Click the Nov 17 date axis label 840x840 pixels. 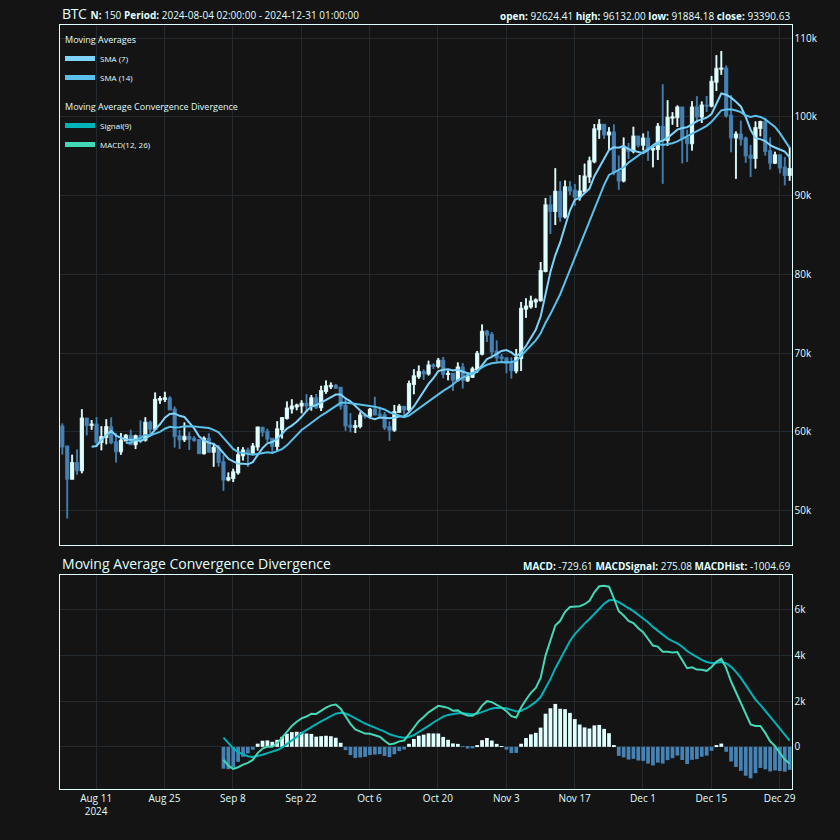tap(575, 799)
